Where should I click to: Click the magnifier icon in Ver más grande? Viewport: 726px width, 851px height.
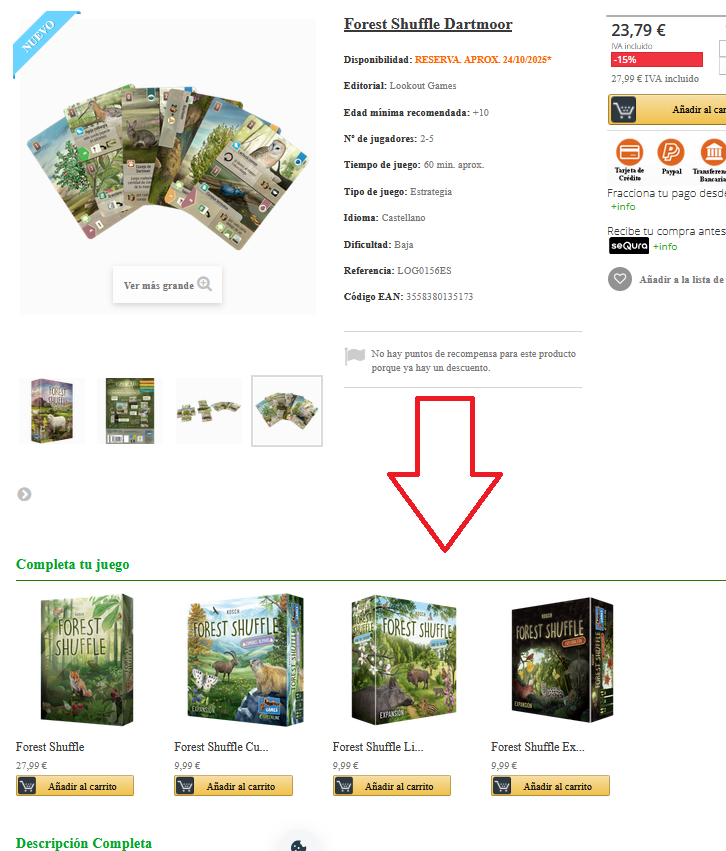pos(205,284)
